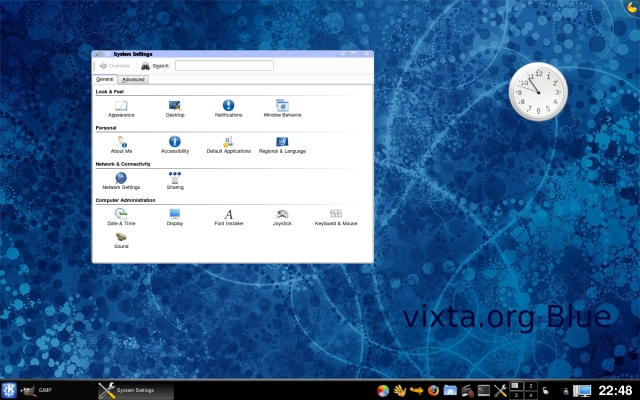Open Joystick settings
The width and height of the screenshot is (640, 400).
[282, 217]
